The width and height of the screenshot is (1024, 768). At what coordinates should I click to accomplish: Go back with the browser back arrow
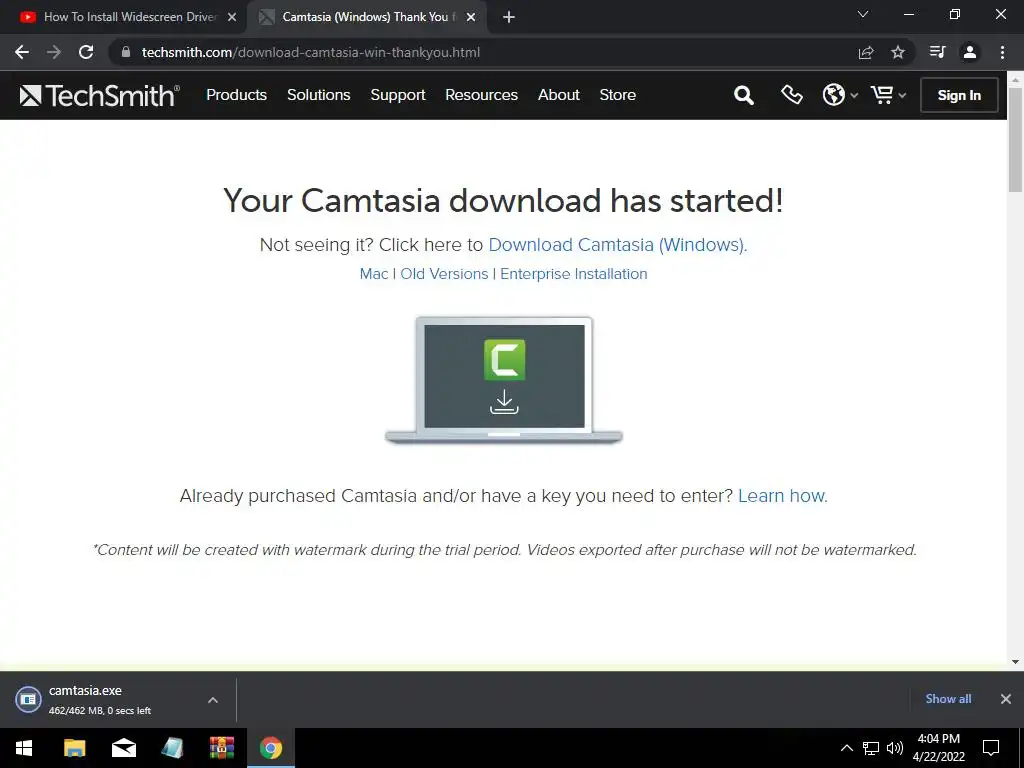(22, 52)
